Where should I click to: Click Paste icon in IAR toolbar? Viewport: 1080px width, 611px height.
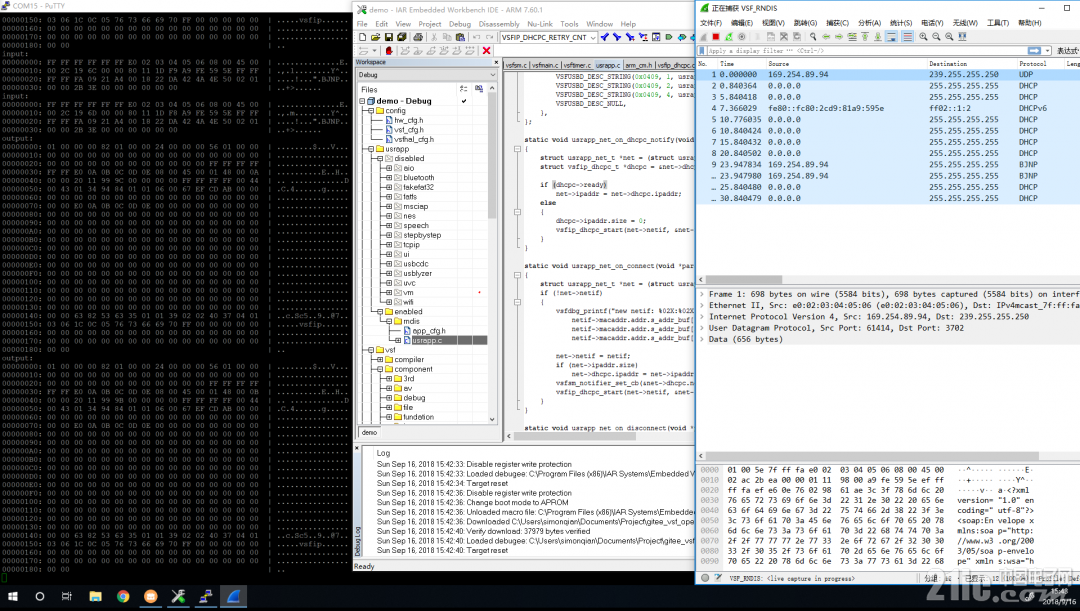pyautogui.click(x=460, y=37)
